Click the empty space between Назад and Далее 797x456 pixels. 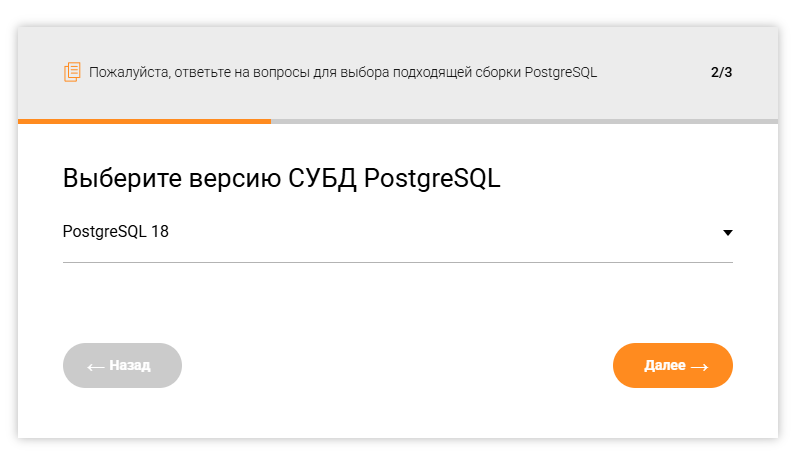pyautogui.click(x=397, y=365)
